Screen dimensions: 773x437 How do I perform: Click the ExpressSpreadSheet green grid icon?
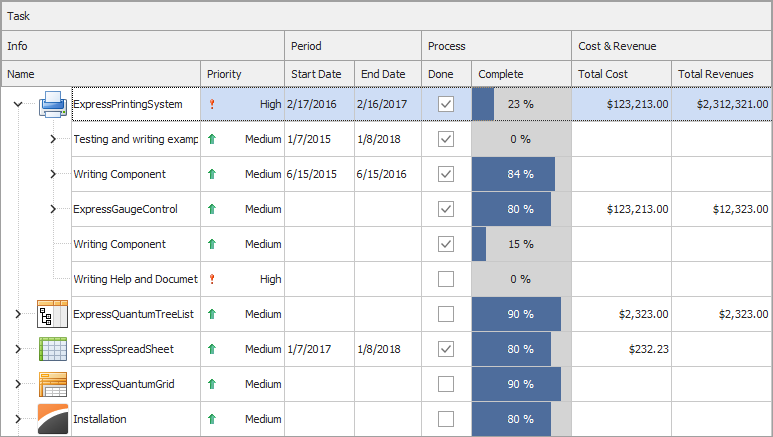(52, 349)
